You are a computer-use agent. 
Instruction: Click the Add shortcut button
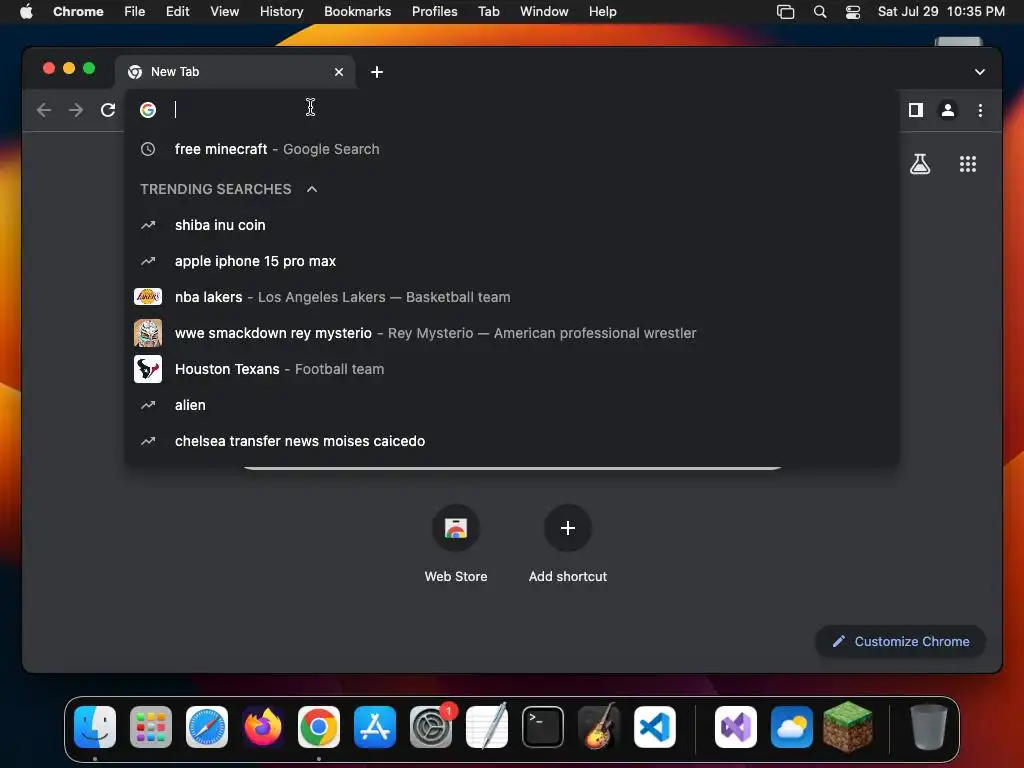click(x=568, y=543)
